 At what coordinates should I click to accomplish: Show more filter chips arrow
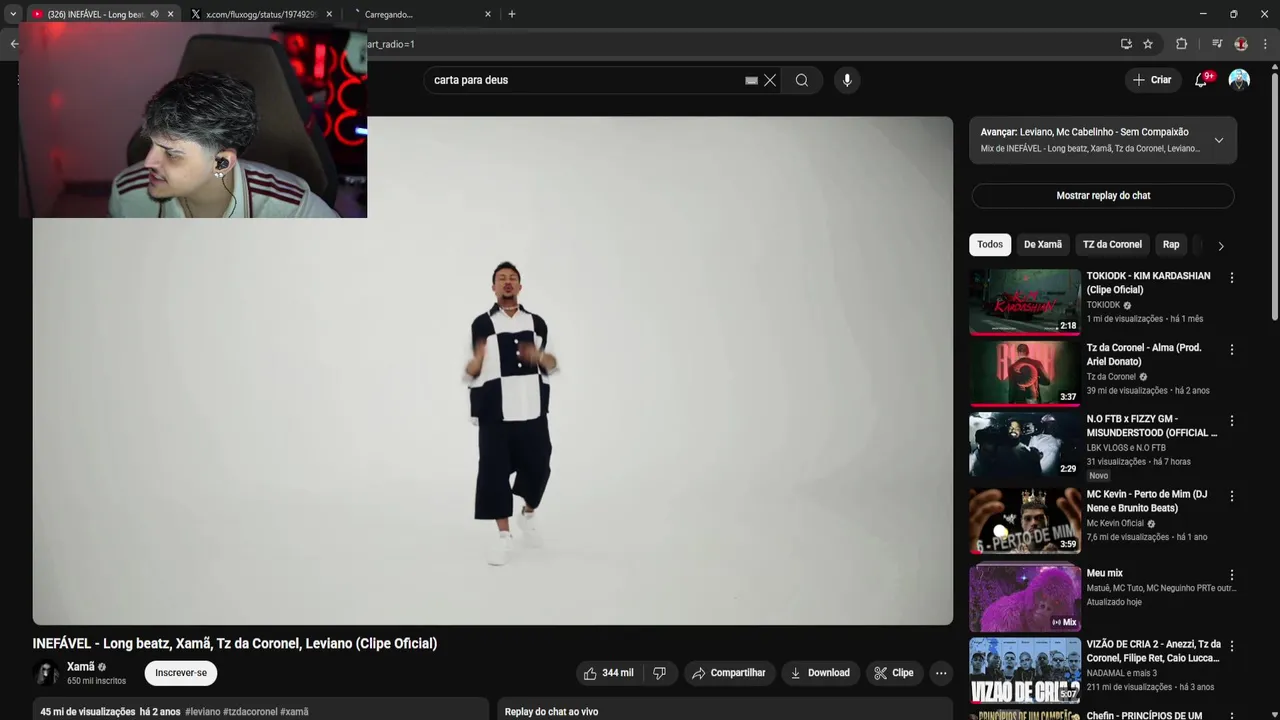coord(1220,245)
